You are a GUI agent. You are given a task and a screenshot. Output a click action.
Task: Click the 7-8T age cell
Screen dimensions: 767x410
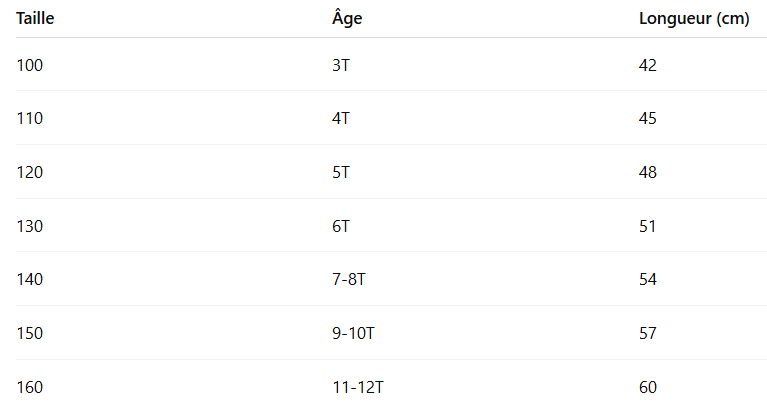point(349,279)
